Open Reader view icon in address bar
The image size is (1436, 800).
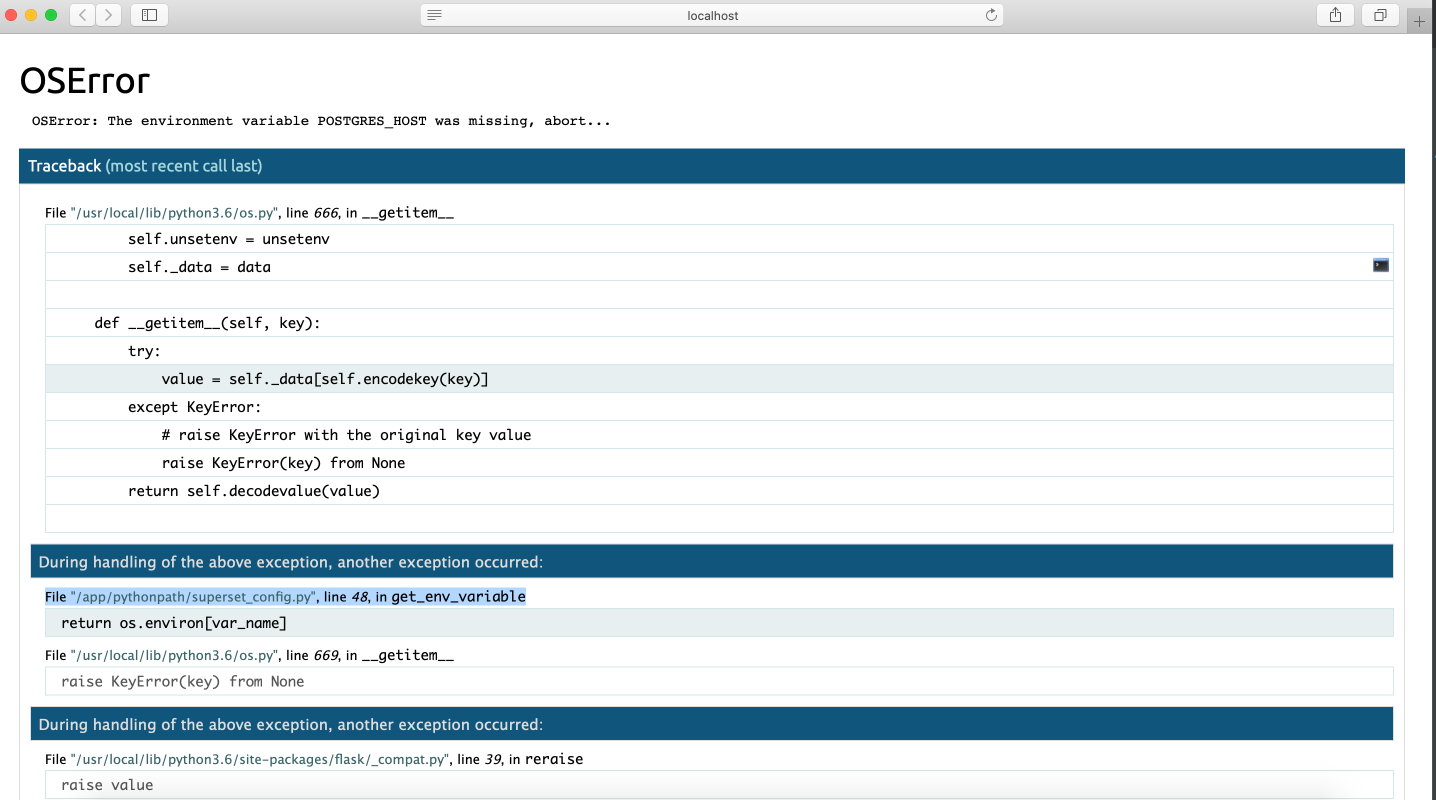tap(434, 15)
